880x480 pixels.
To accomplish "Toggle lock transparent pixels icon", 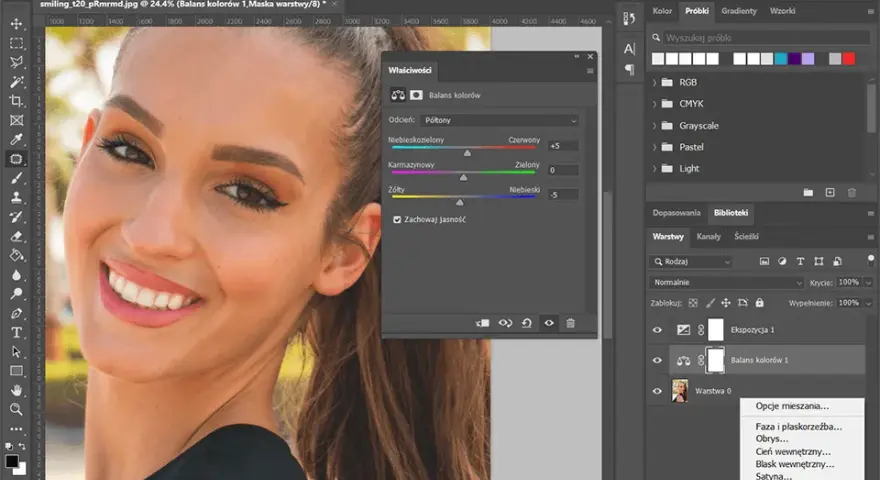I will [x=693, y=303].
